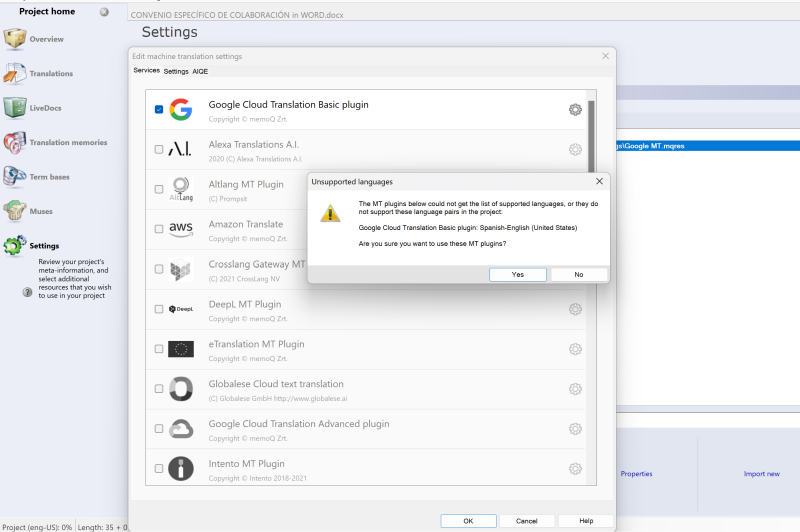The width and height of the screenshot is (800, 532).
Task: Click the Import new link
Action: point(762,474)
